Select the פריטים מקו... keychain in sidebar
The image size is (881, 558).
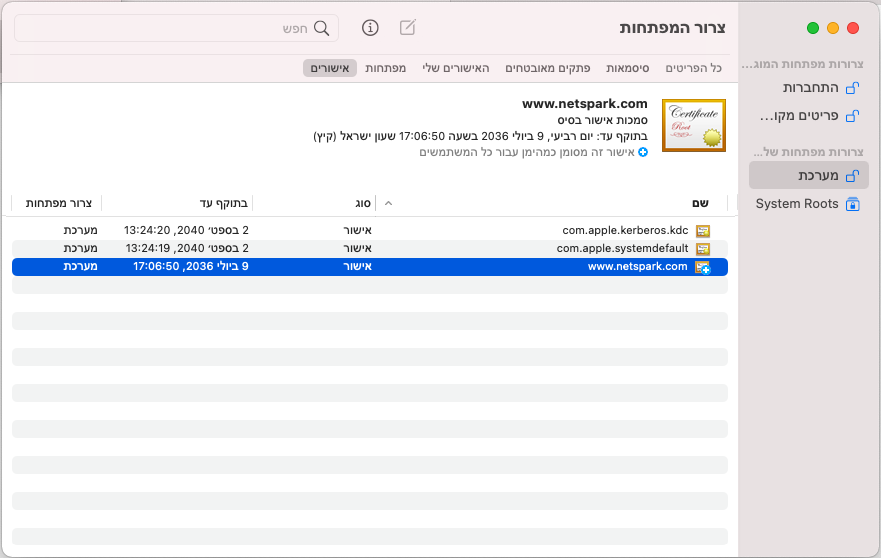tap(809, 116)
